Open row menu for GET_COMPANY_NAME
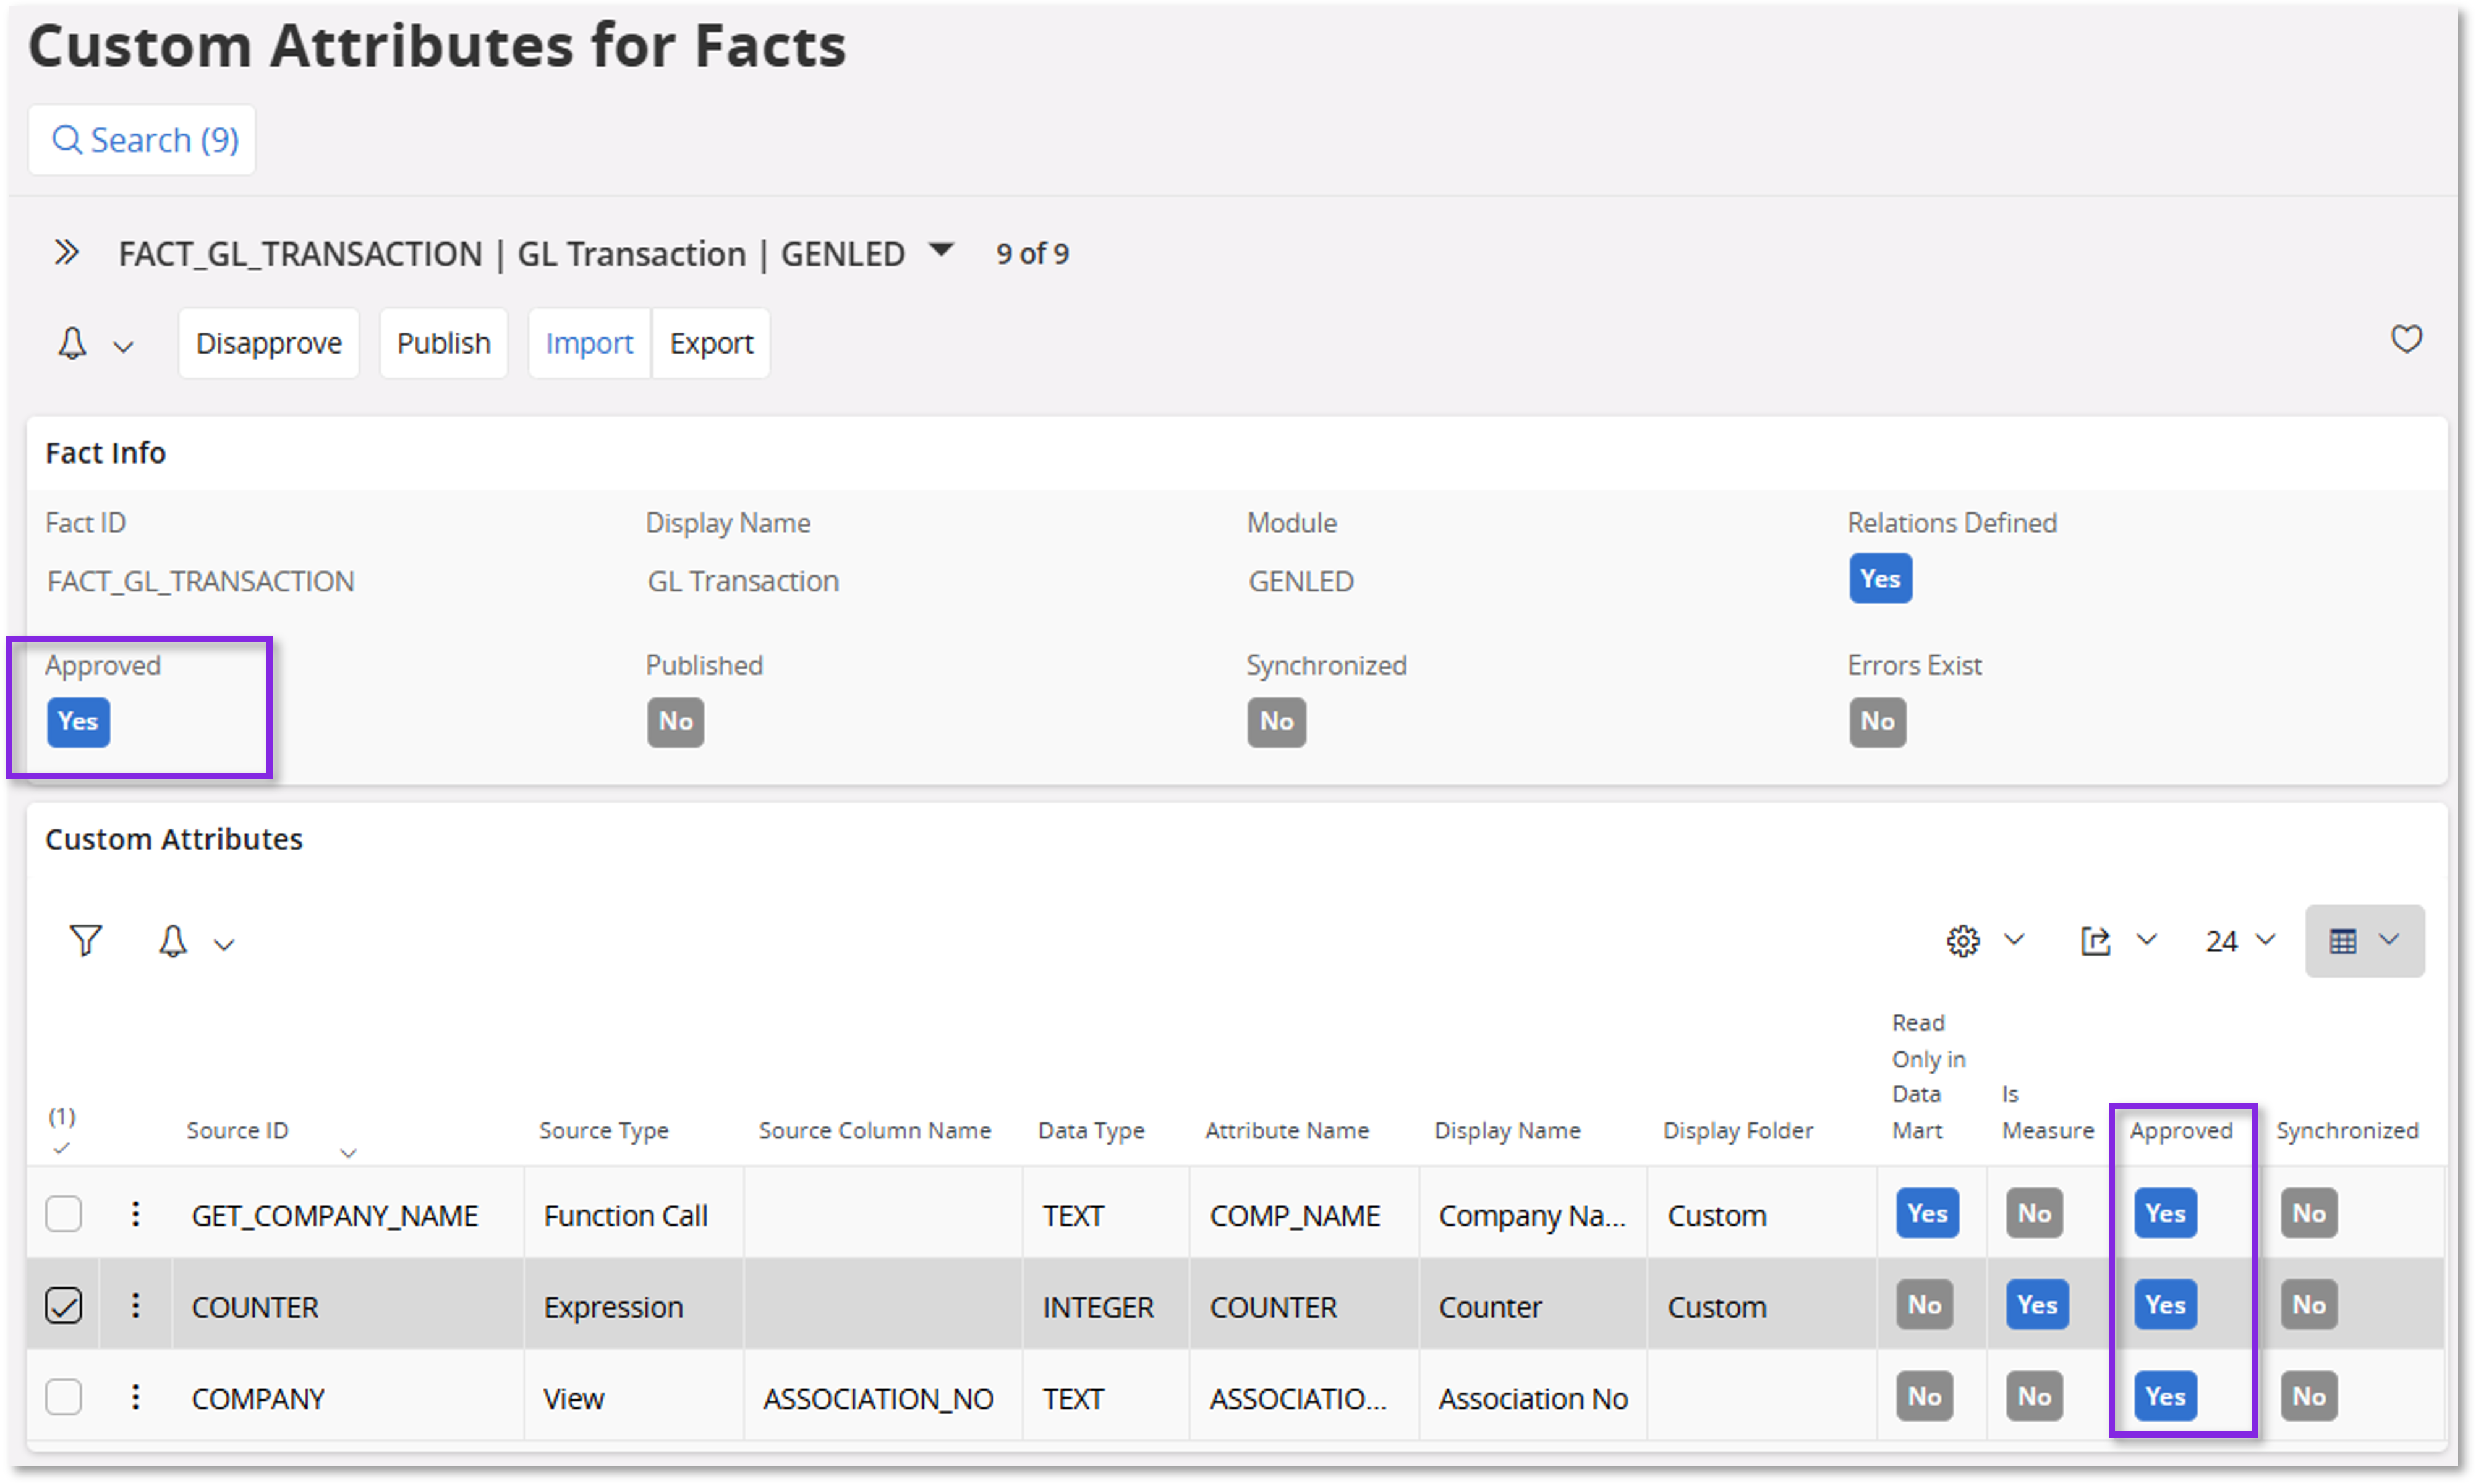Viewport: 2476px width, 1484px height. click(135, 1214)
